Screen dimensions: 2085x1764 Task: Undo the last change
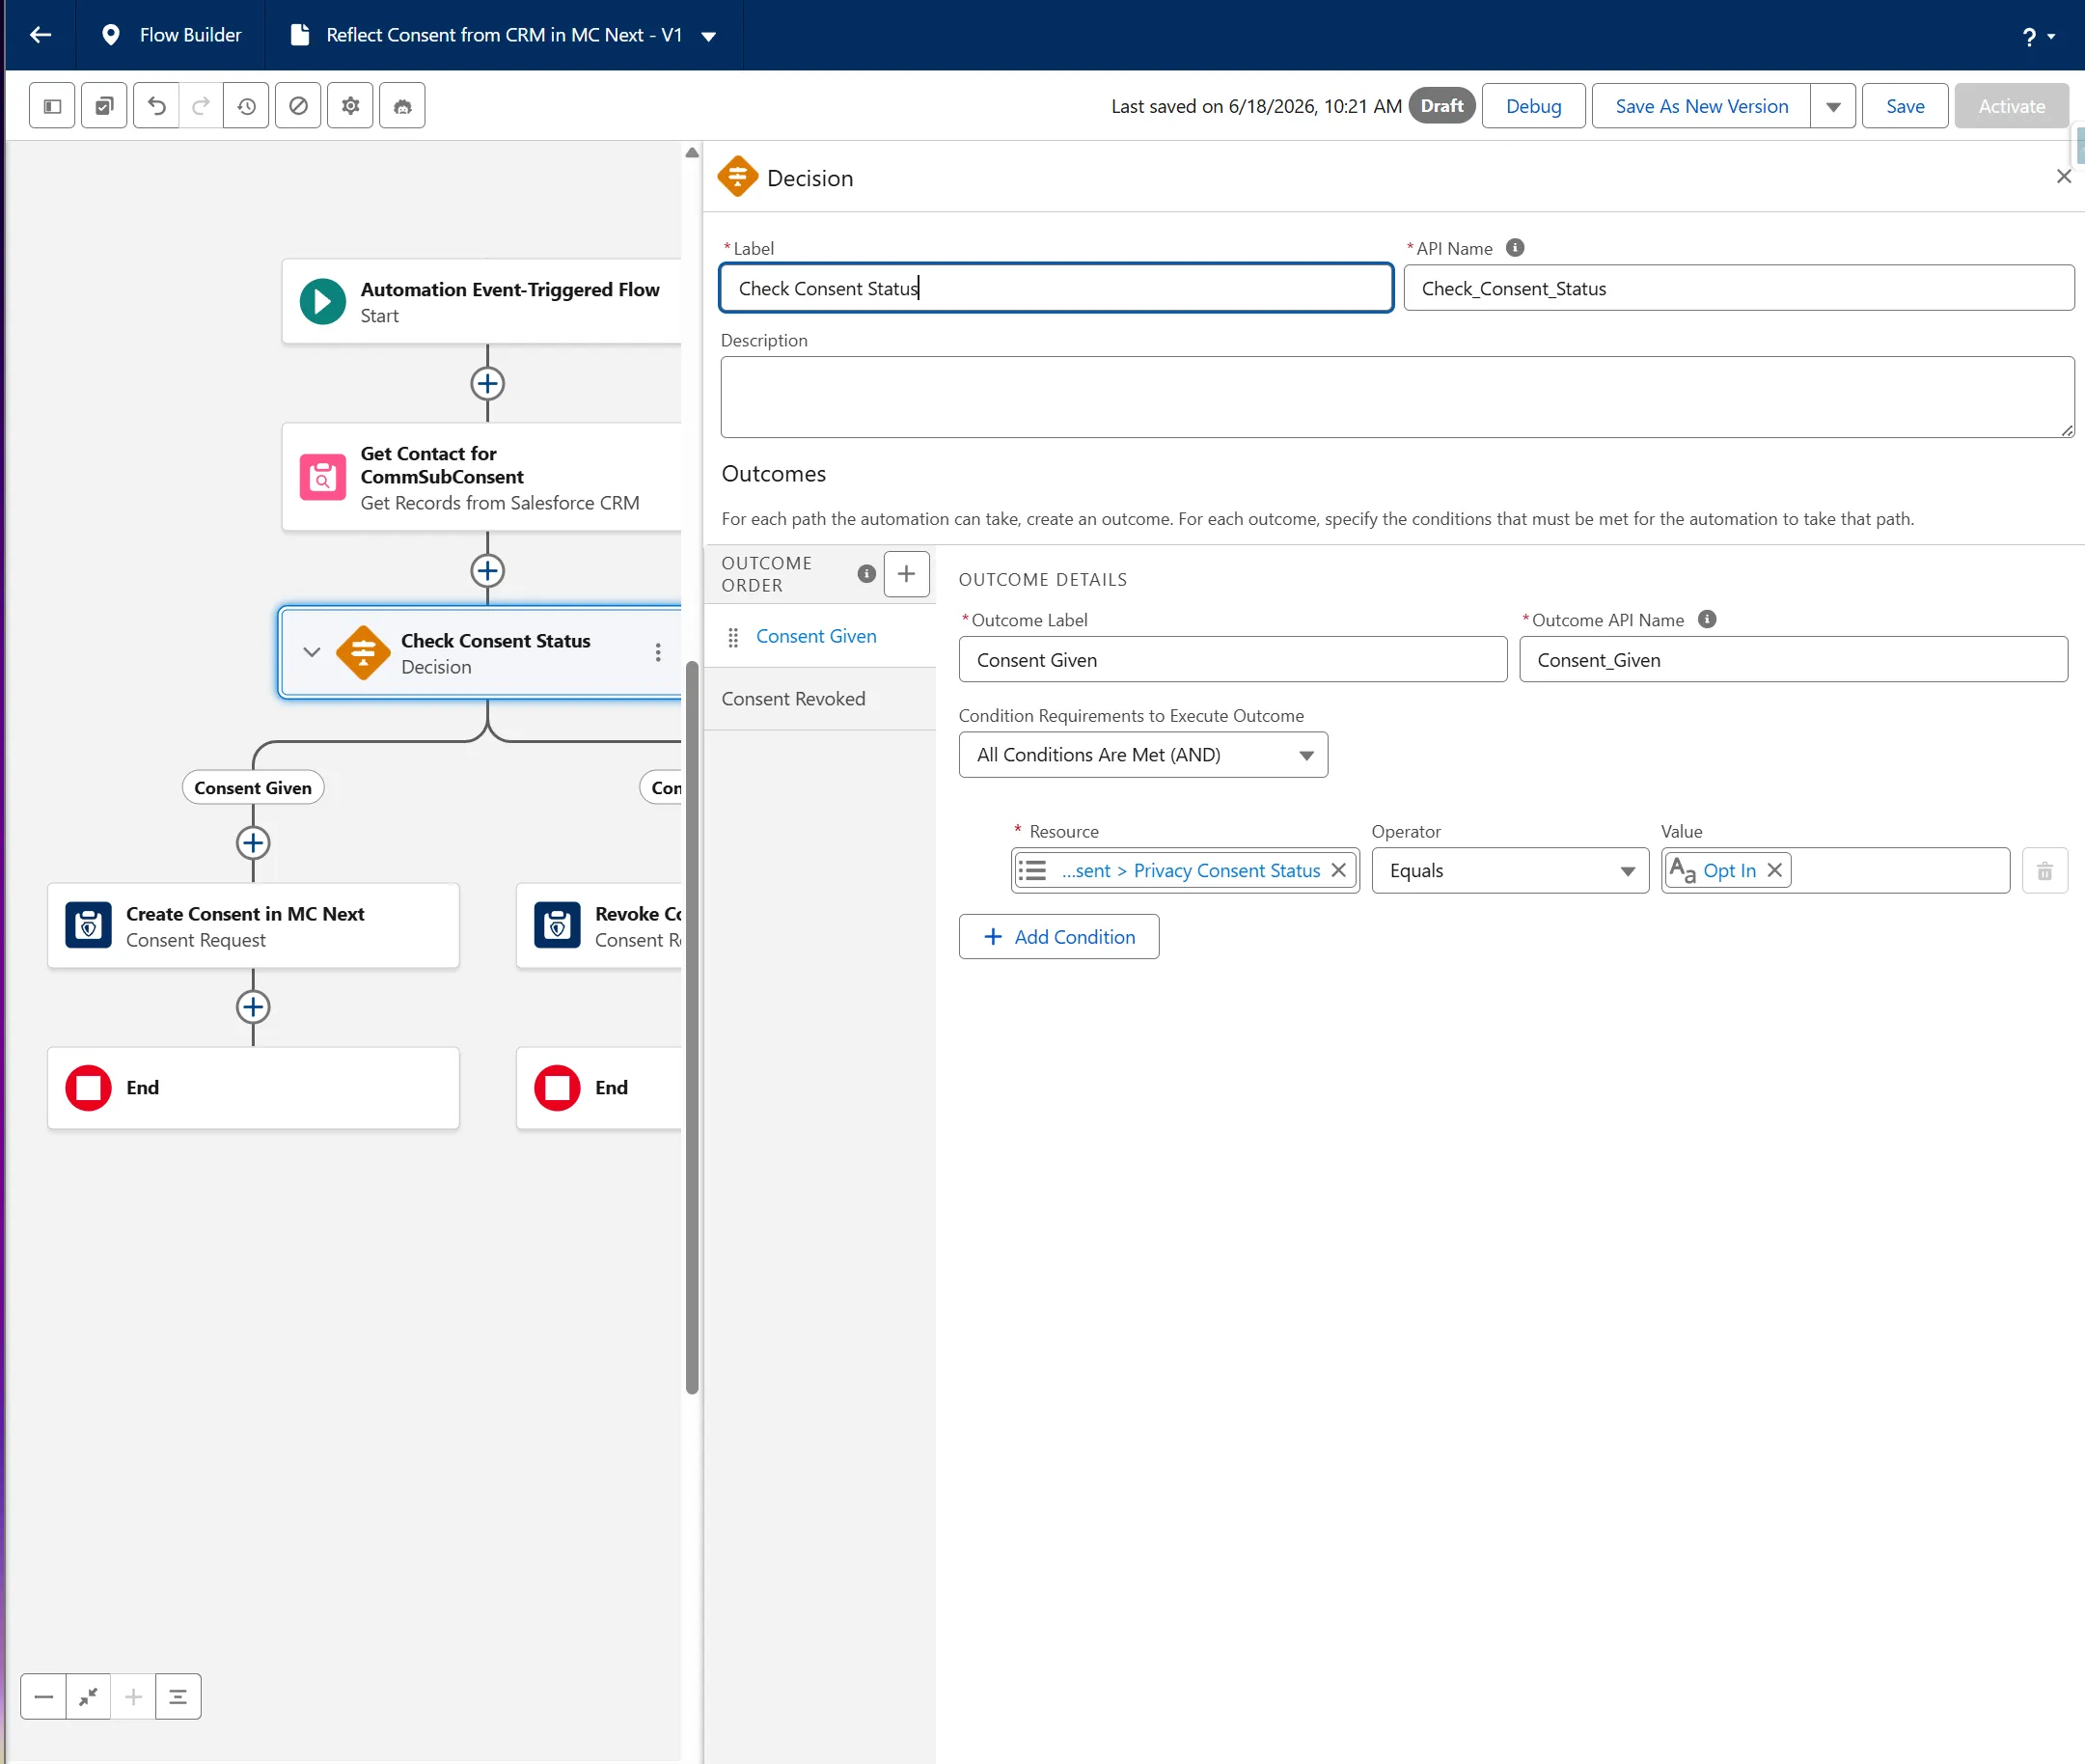pos(156,106)
